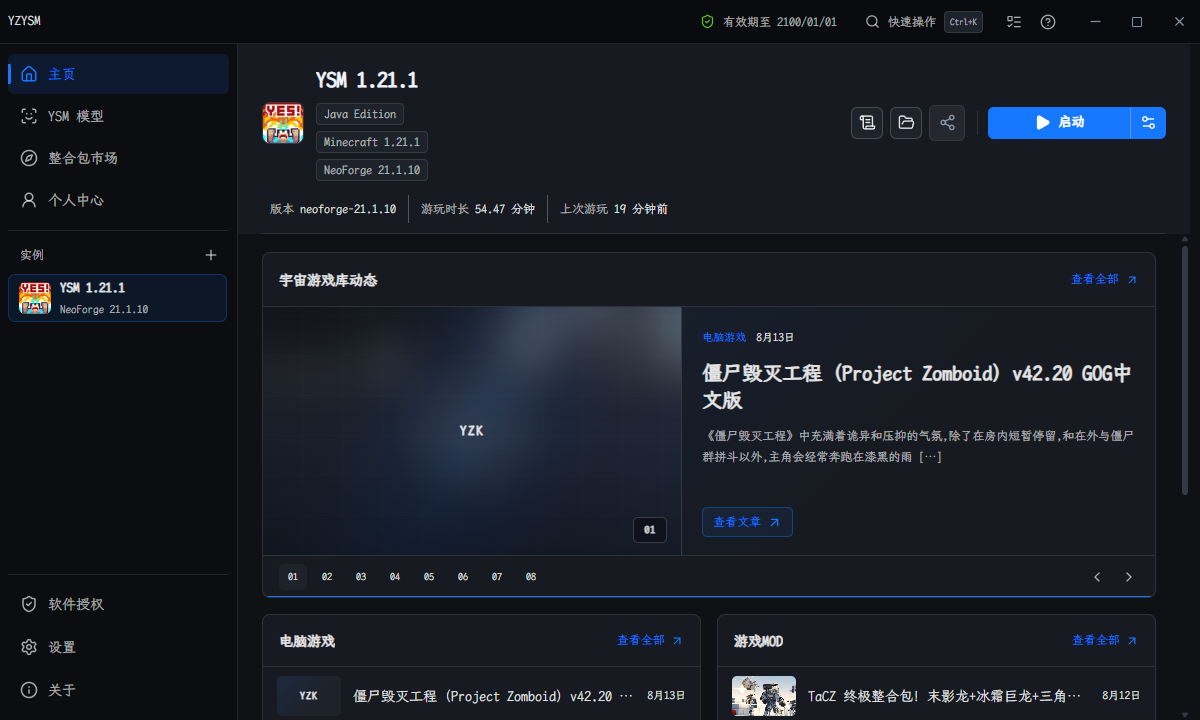Open YSM 模型 in sidebar
This screenshot has height=720, width=1200.
click(118, 116)
